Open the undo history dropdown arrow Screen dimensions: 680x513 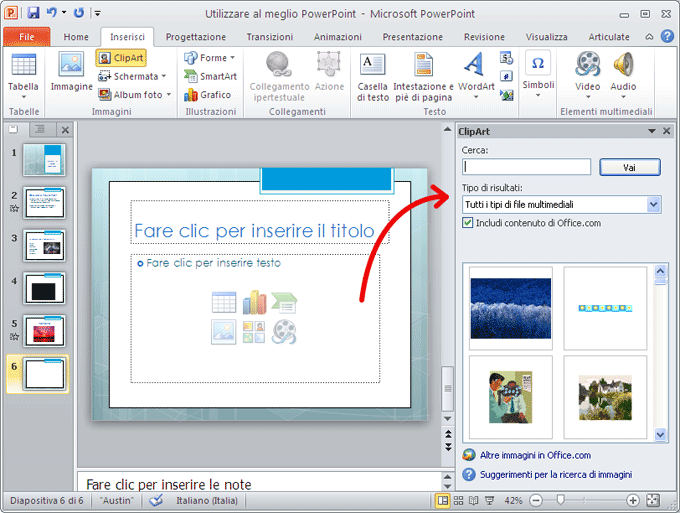point(64,12)
